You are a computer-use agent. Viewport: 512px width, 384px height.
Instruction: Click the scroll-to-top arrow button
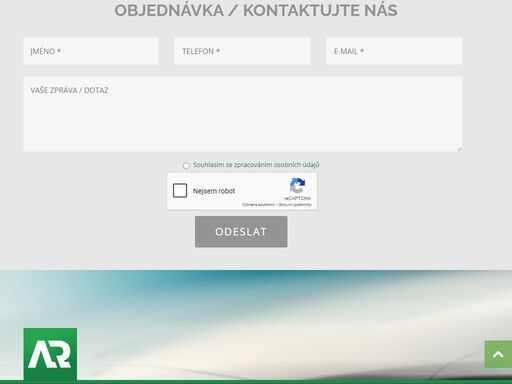pyautogui.click(x=498, y=354)
